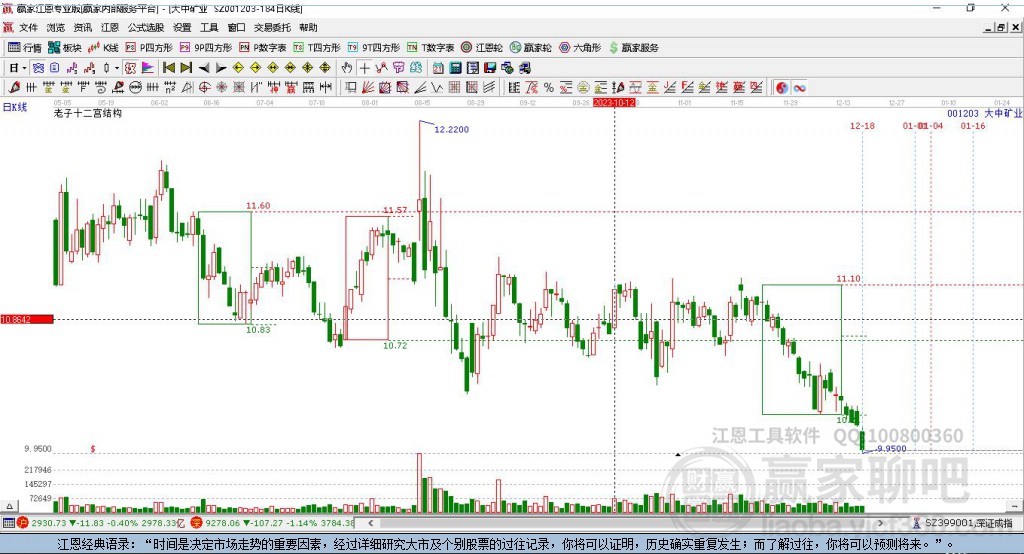This screenshot has width=1024, height=554.
Task: Click stock name 001203 大中矿业
Action: (x=984, y=113)
